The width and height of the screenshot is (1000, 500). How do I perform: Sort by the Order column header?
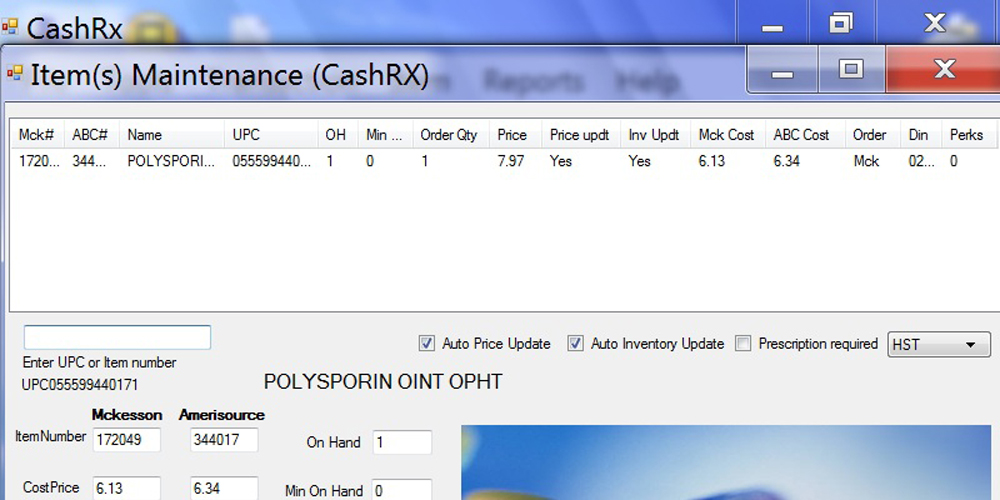tap(873, 135)
